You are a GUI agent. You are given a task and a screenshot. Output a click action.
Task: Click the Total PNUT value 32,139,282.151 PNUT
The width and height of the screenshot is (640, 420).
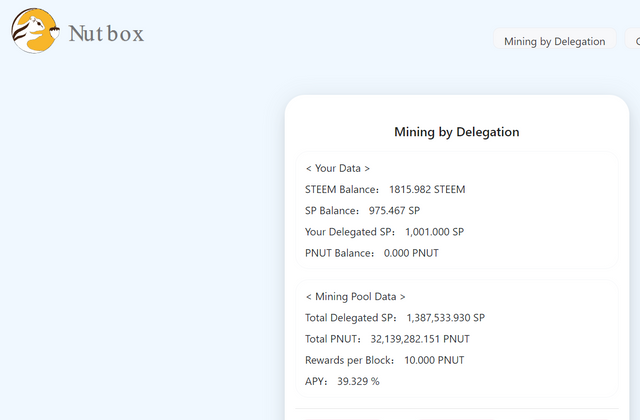coord(420,339)
